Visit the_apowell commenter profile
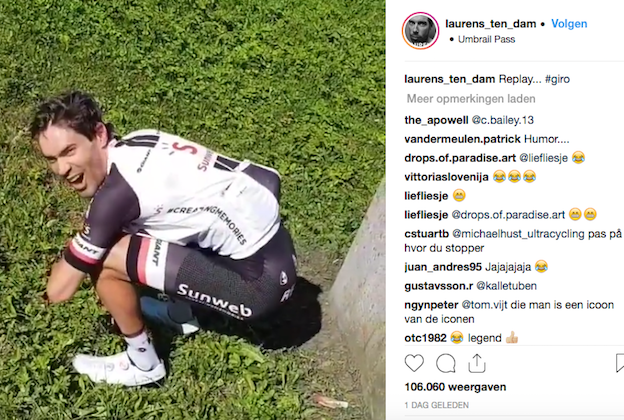 coord(436,120)
